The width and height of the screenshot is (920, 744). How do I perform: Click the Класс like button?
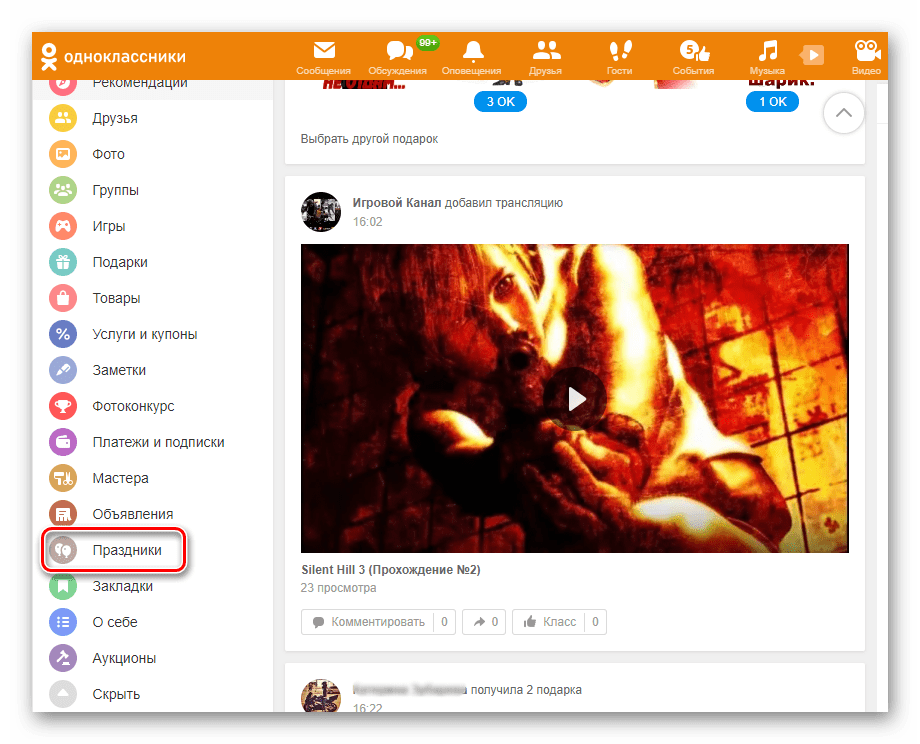coord(559,622)
